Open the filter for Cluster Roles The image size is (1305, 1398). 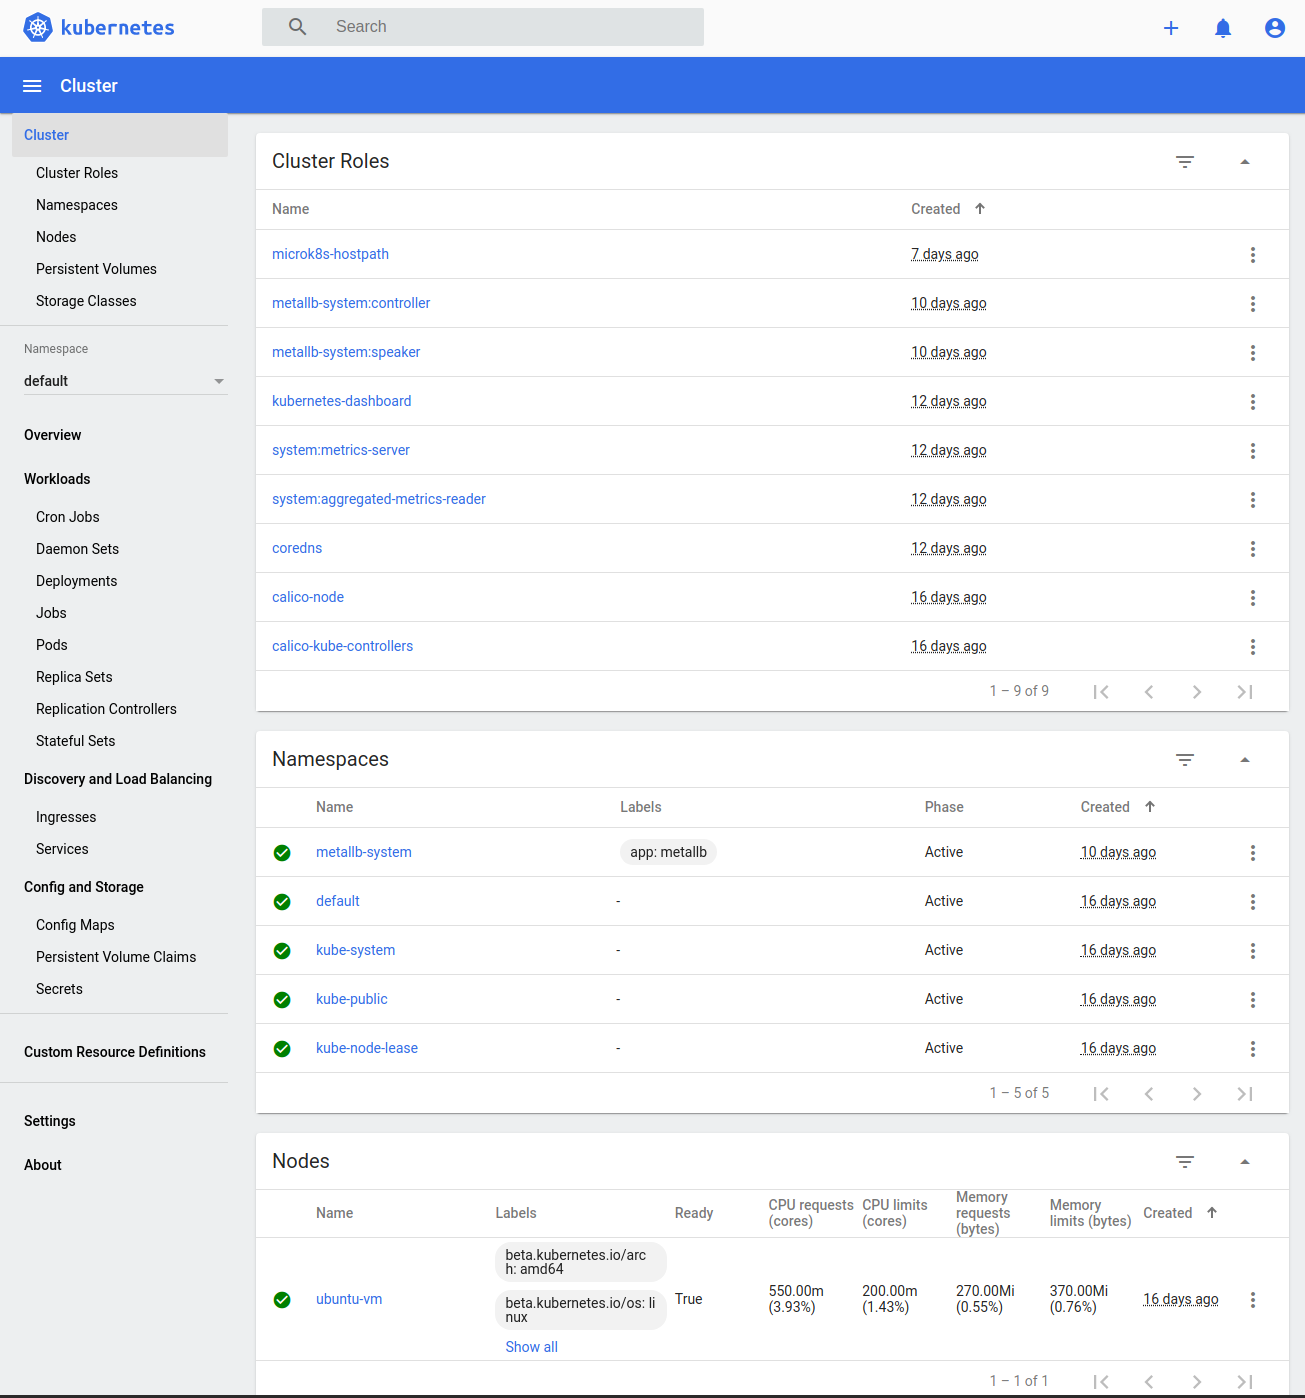(1185, 162)
